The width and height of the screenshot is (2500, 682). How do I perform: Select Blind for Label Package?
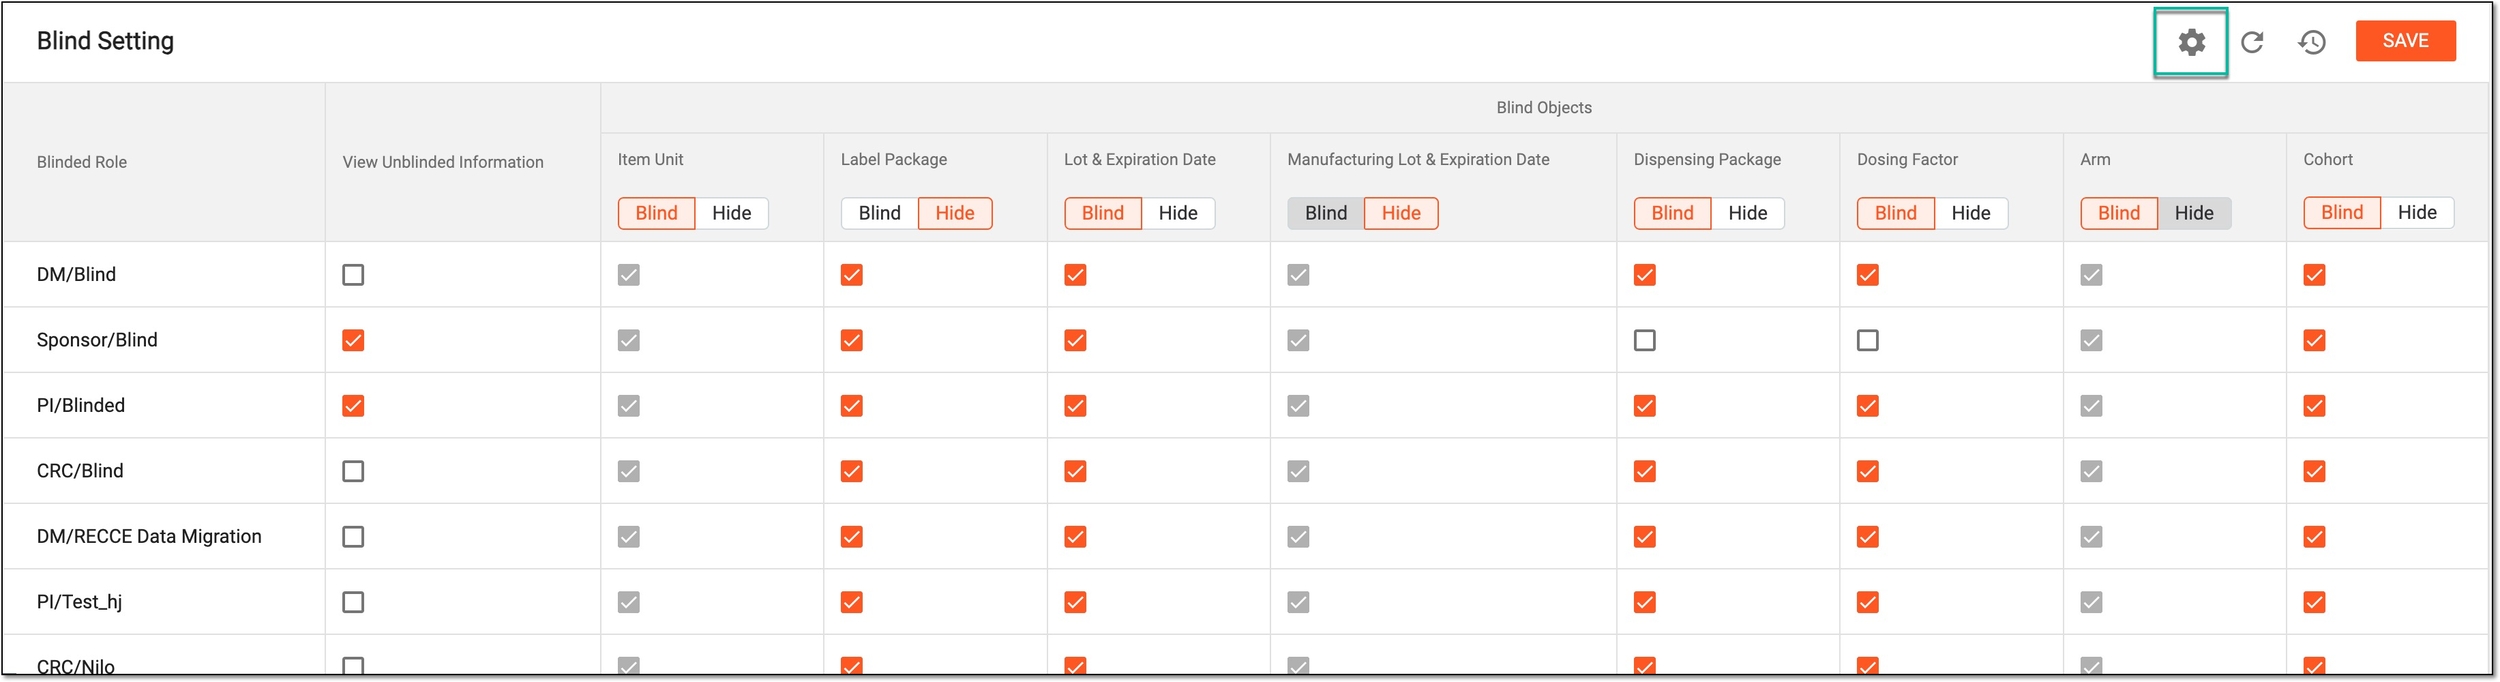879,213
